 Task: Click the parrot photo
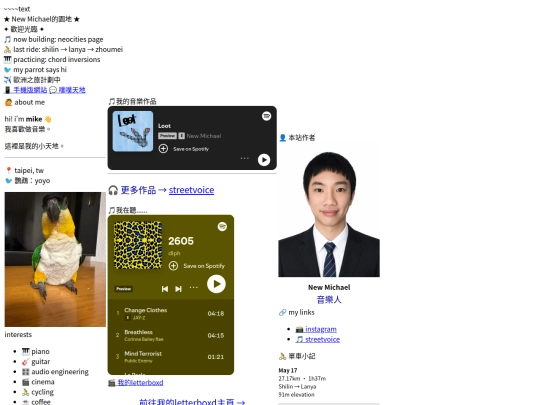(55, 259)
